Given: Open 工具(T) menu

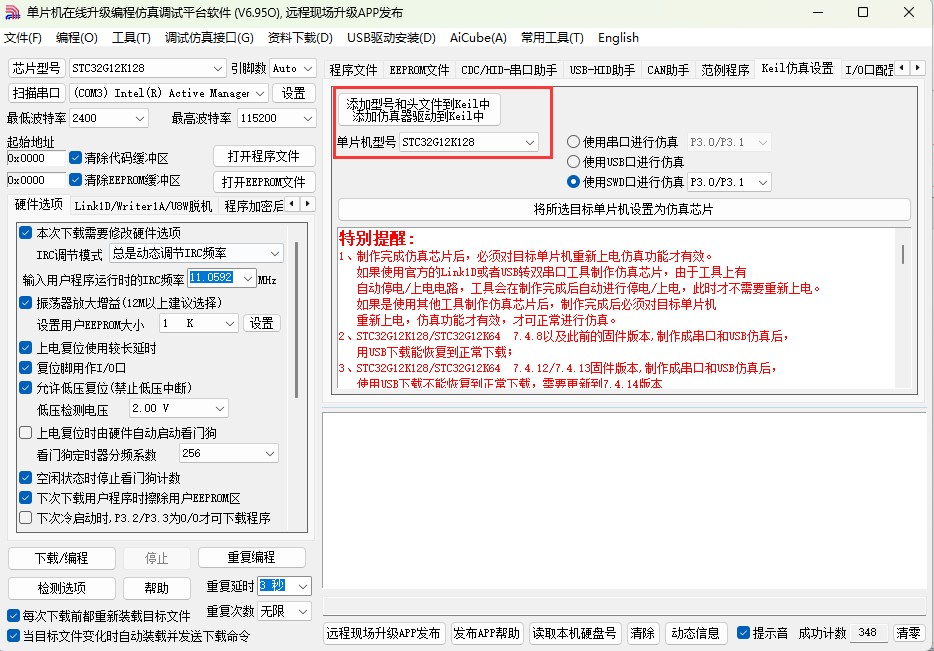Looking at the screenshot, I should (131, 38).
